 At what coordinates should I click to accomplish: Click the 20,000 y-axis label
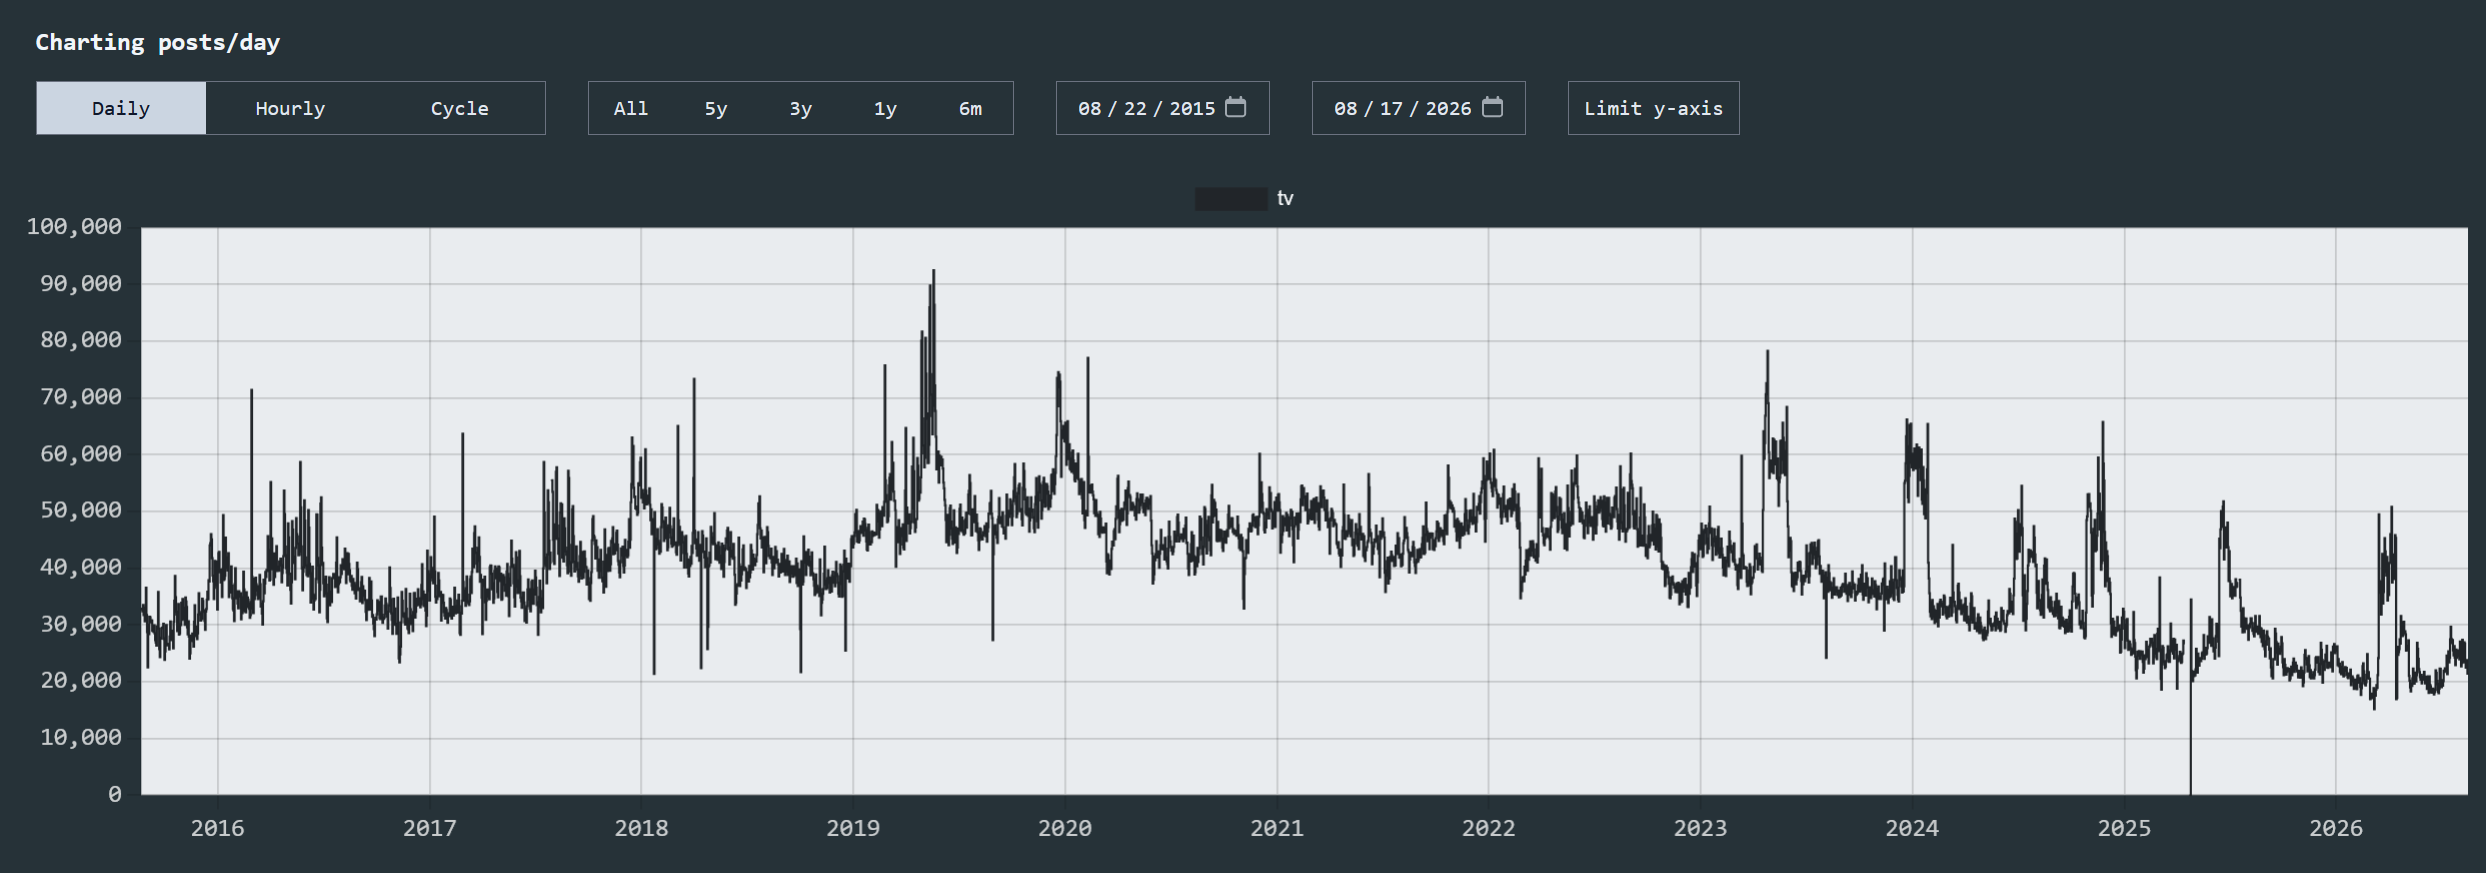[81, 681]
